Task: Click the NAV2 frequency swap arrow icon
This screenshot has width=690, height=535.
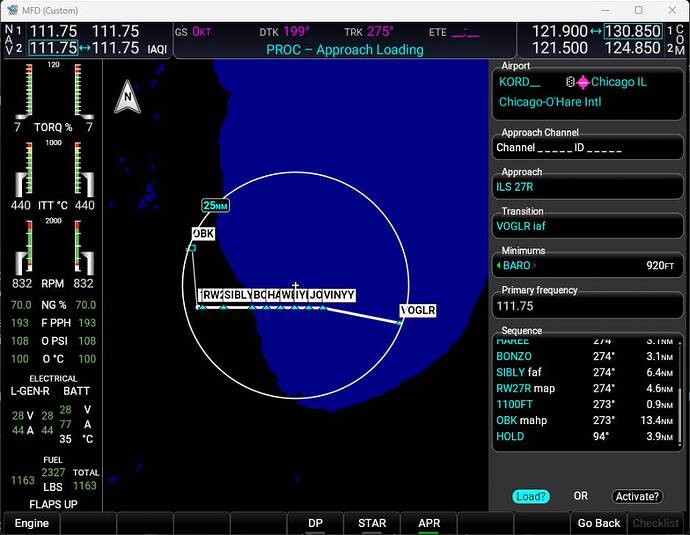Action: tap(86, 48)
